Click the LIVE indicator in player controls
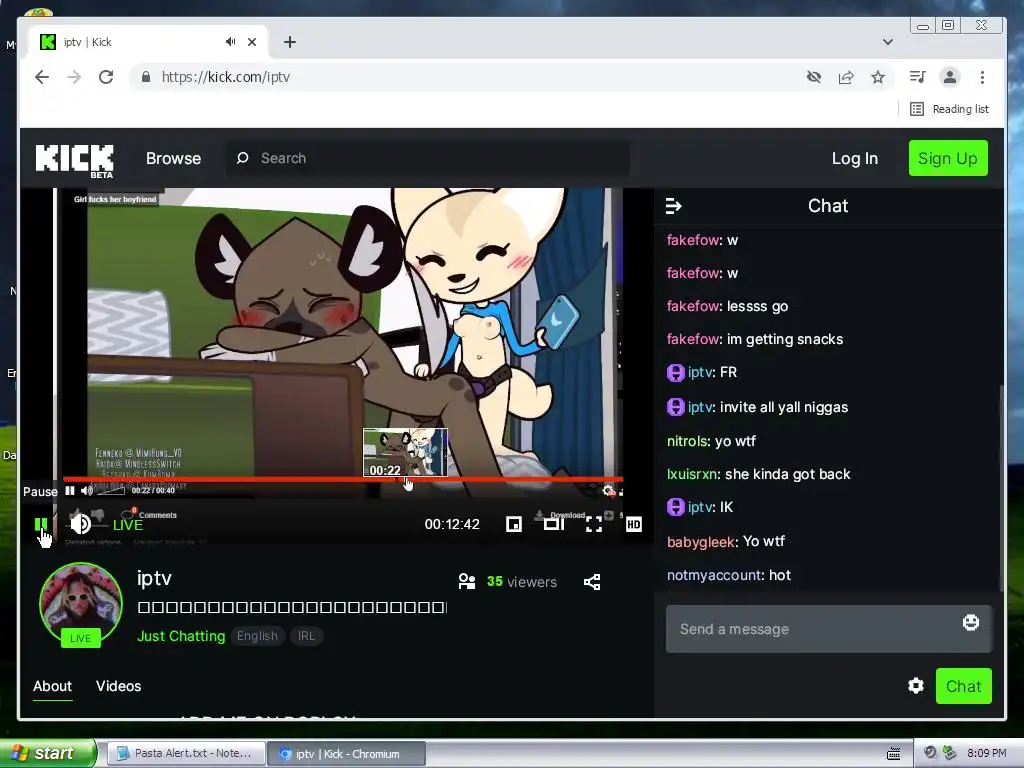This screenshot has width=1024, height=768. [x=128, y=525]
